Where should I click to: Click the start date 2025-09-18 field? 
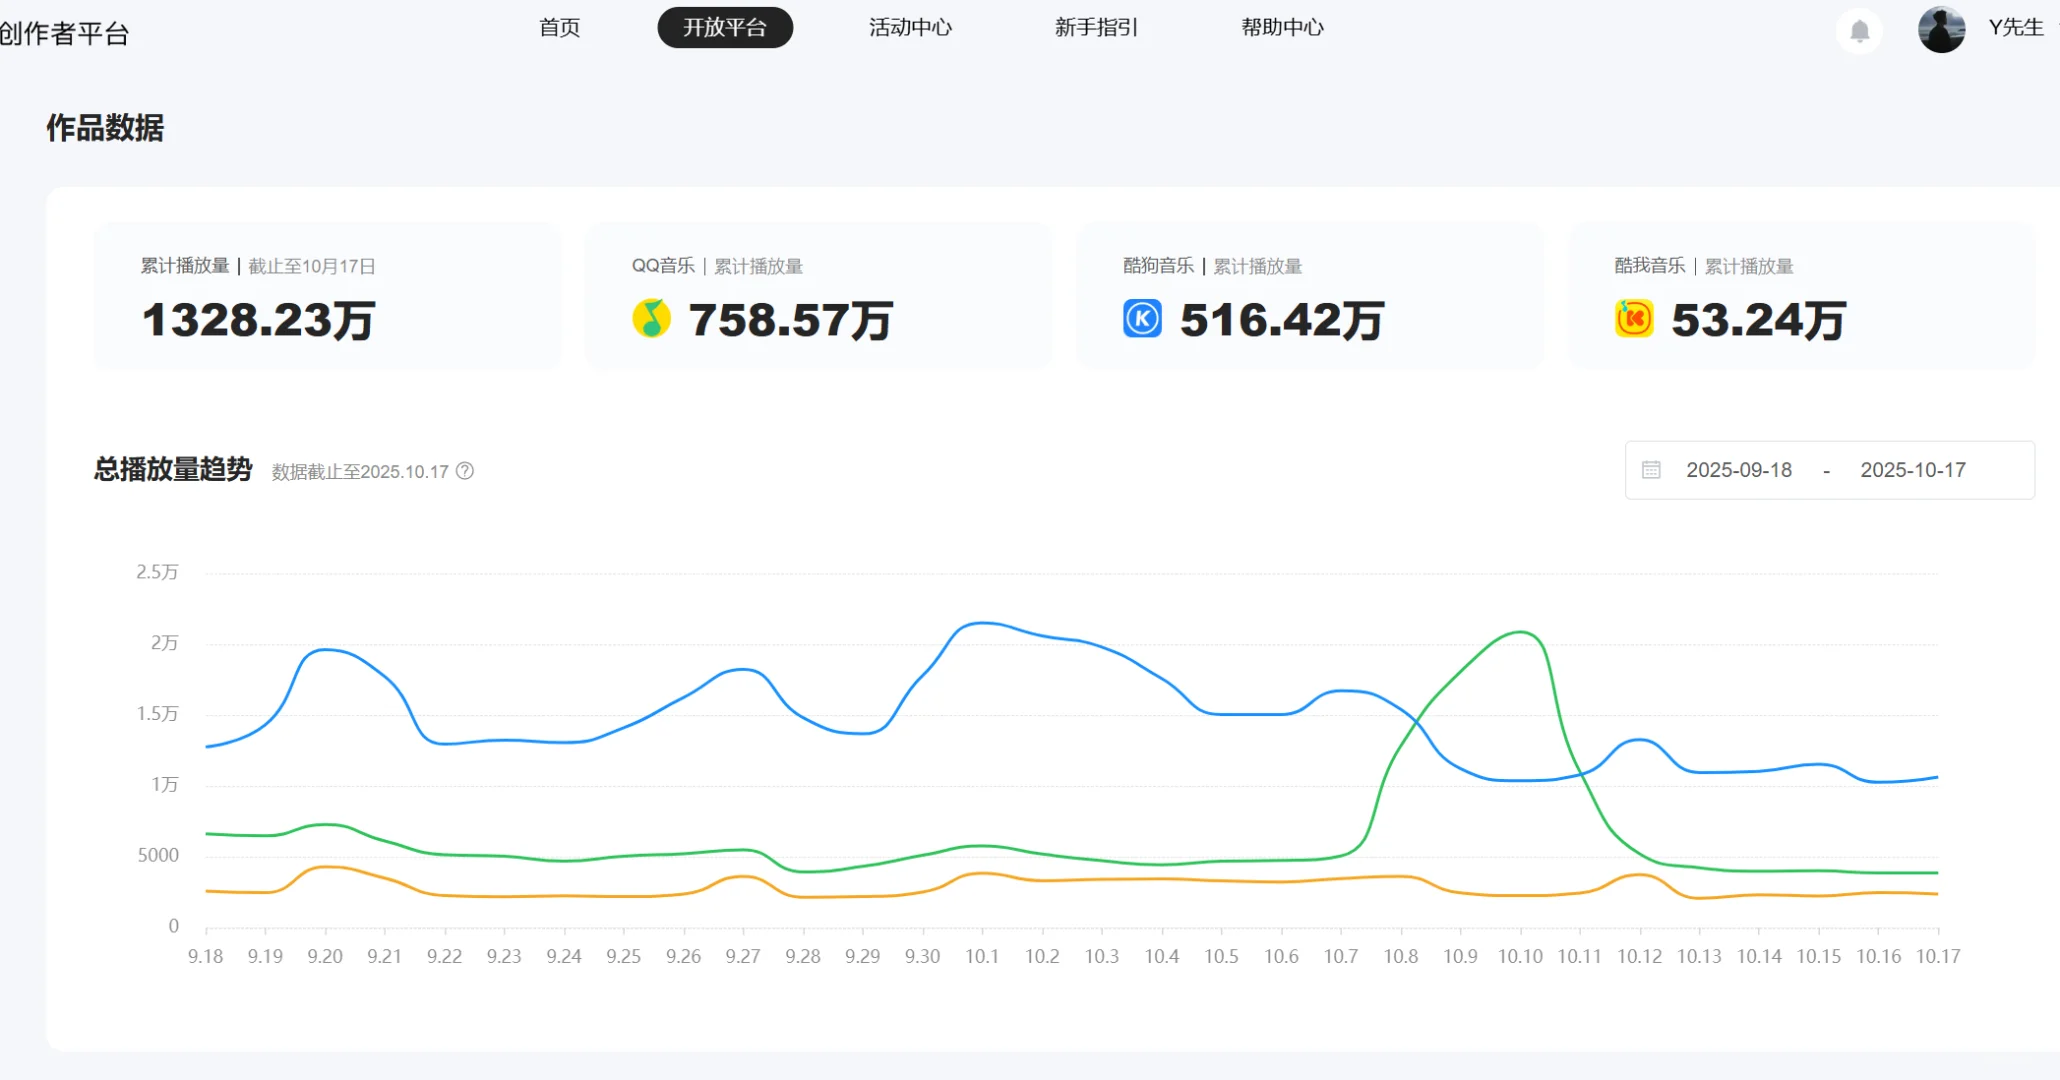tap(1739, 470)
